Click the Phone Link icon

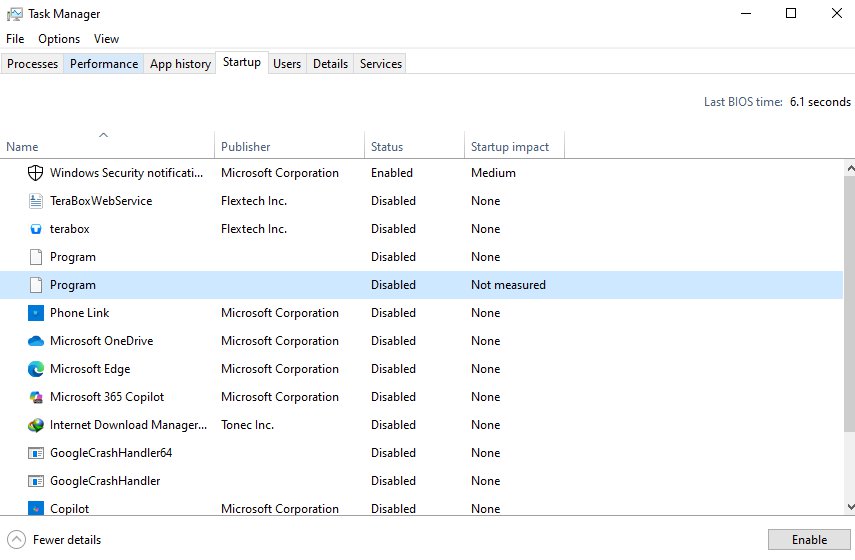[x=36, y=313]
